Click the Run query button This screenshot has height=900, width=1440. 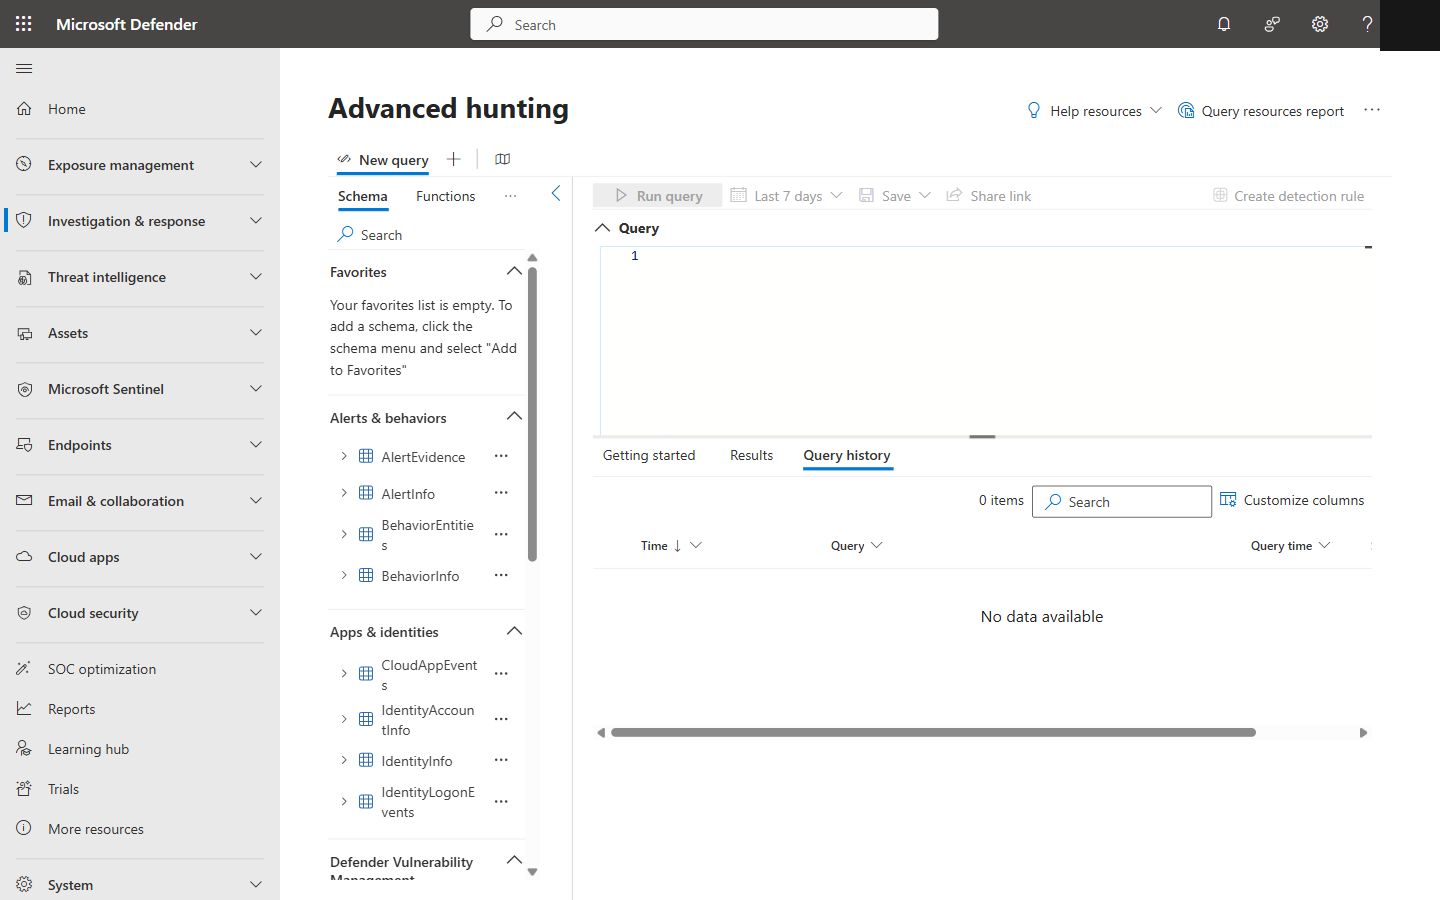pyautogui.click(x=657, y=195)
